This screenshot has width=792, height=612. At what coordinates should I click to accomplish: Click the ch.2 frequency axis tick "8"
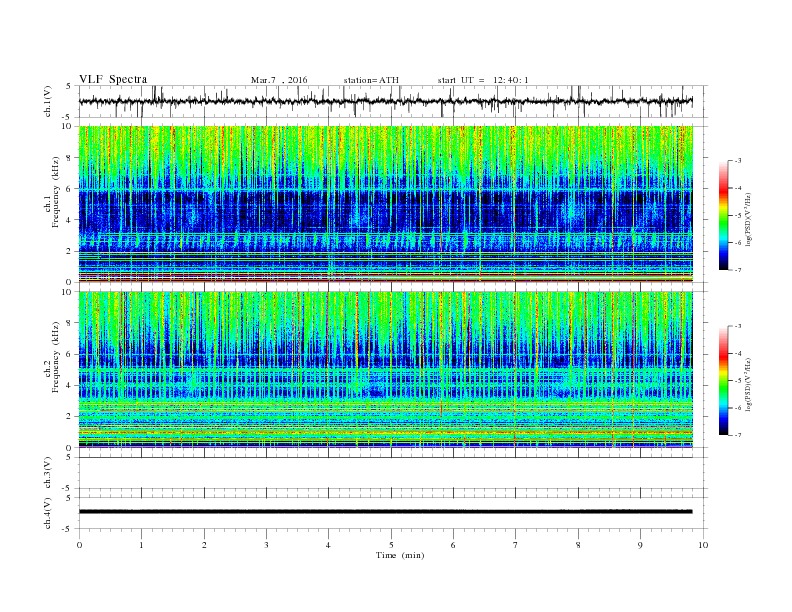[69, 323]
